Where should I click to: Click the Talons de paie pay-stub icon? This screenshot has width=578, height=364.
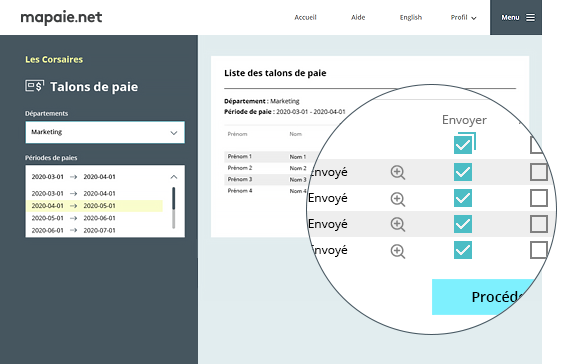[35, 86]
